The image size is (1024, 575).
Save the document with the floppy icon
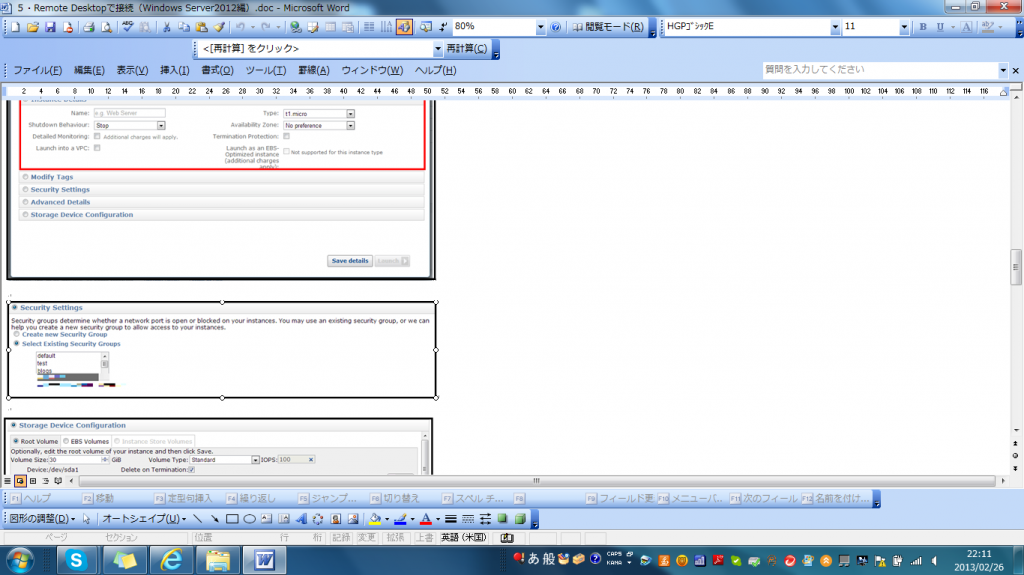click(x=50, y=27)
